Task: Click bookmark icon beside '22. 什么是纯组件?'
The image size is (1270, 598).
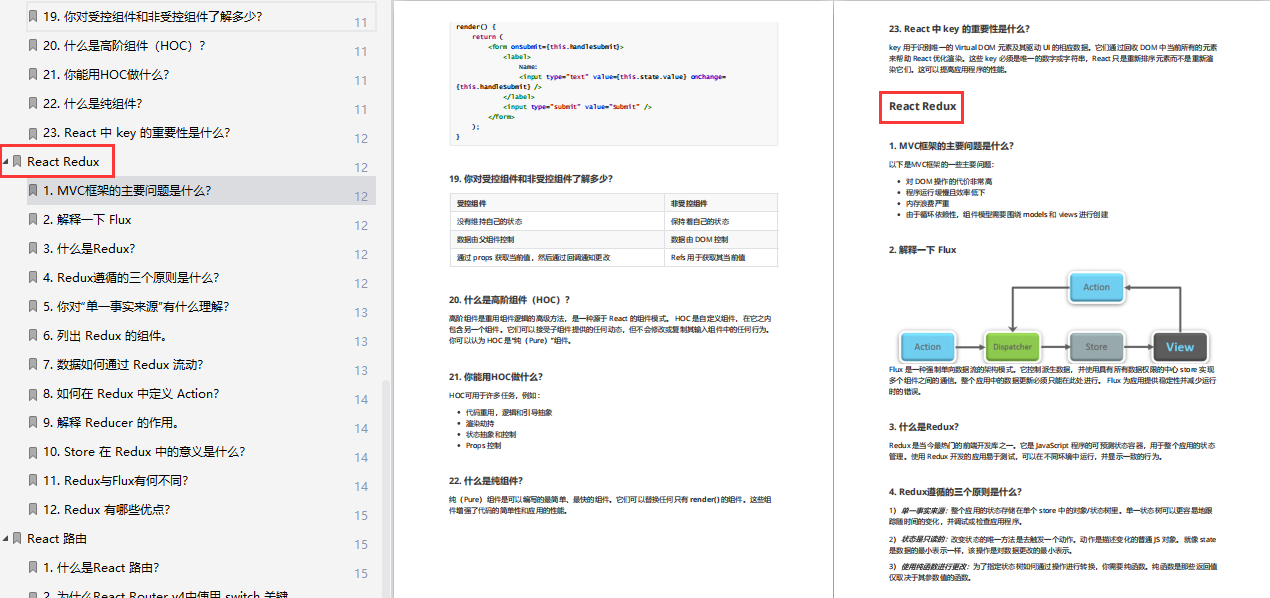Action: coord(33,103)
